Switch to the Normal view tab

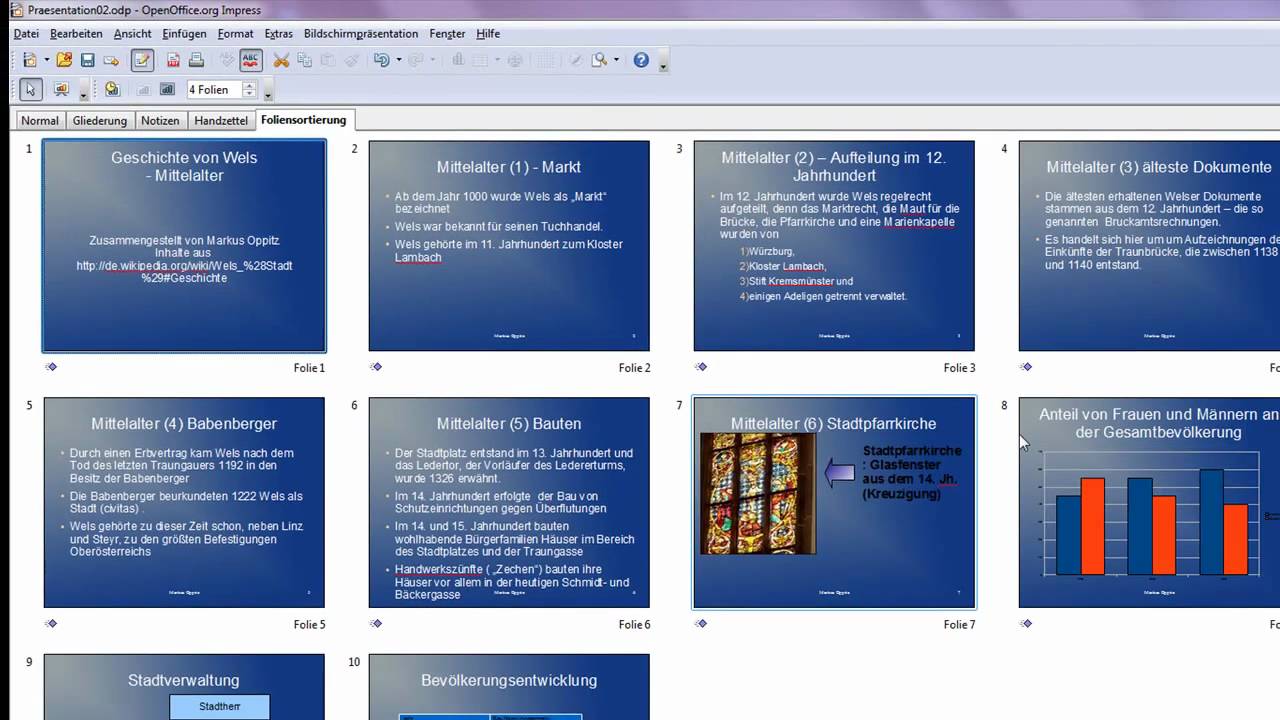[40, 120]
